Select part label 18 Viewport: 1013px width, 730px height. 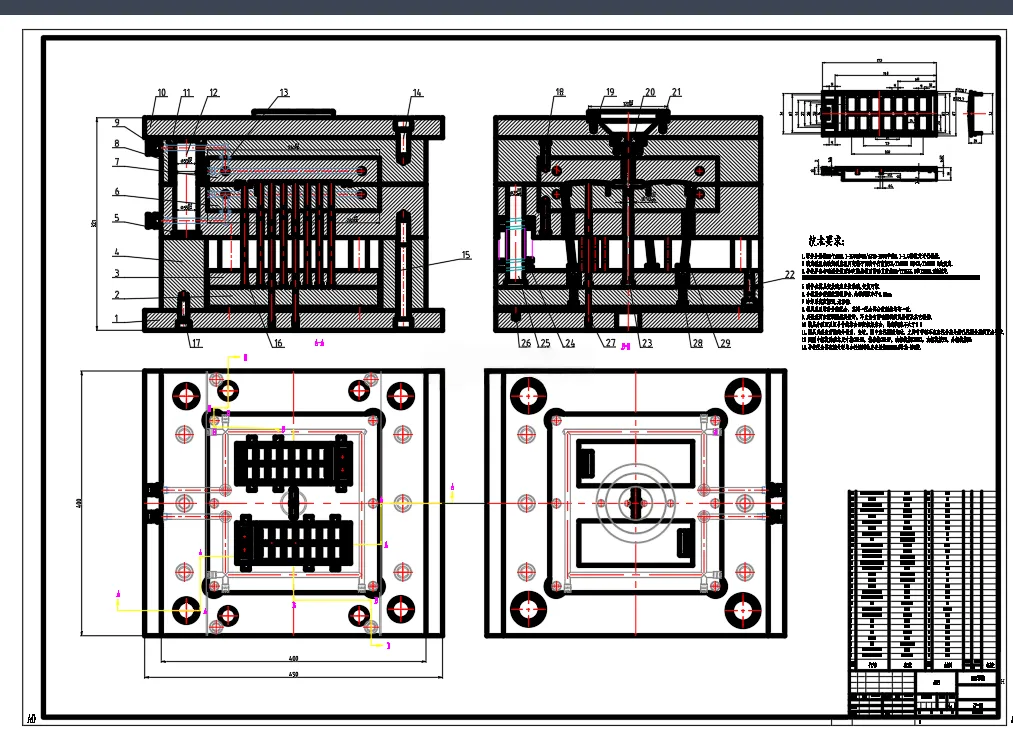point(559,92)
